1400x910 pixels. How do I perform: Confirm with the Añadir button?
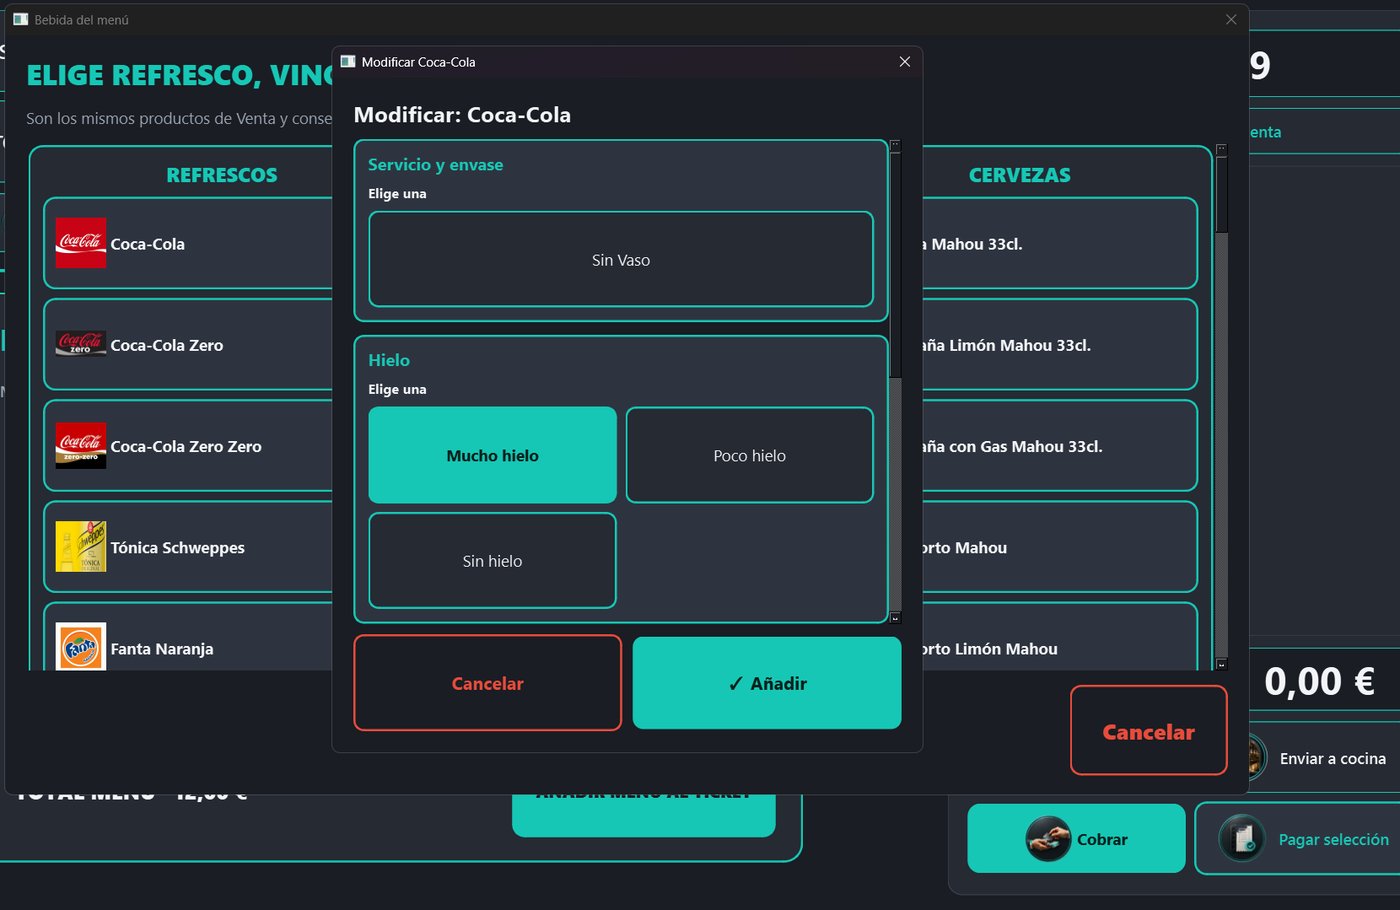(767, 683)
